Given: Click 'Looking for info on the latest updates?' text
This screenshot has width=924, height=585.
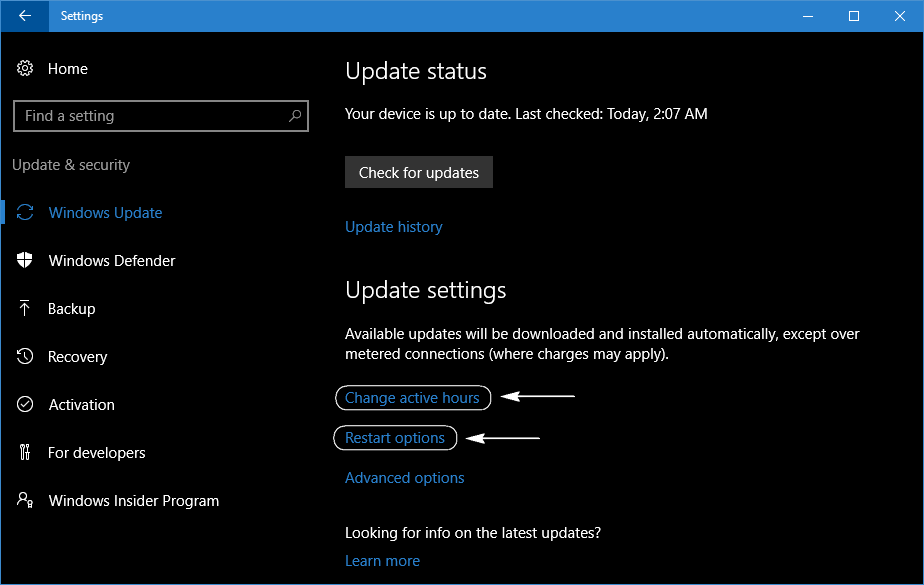Looking at the screenshot, I should [473, 533].
